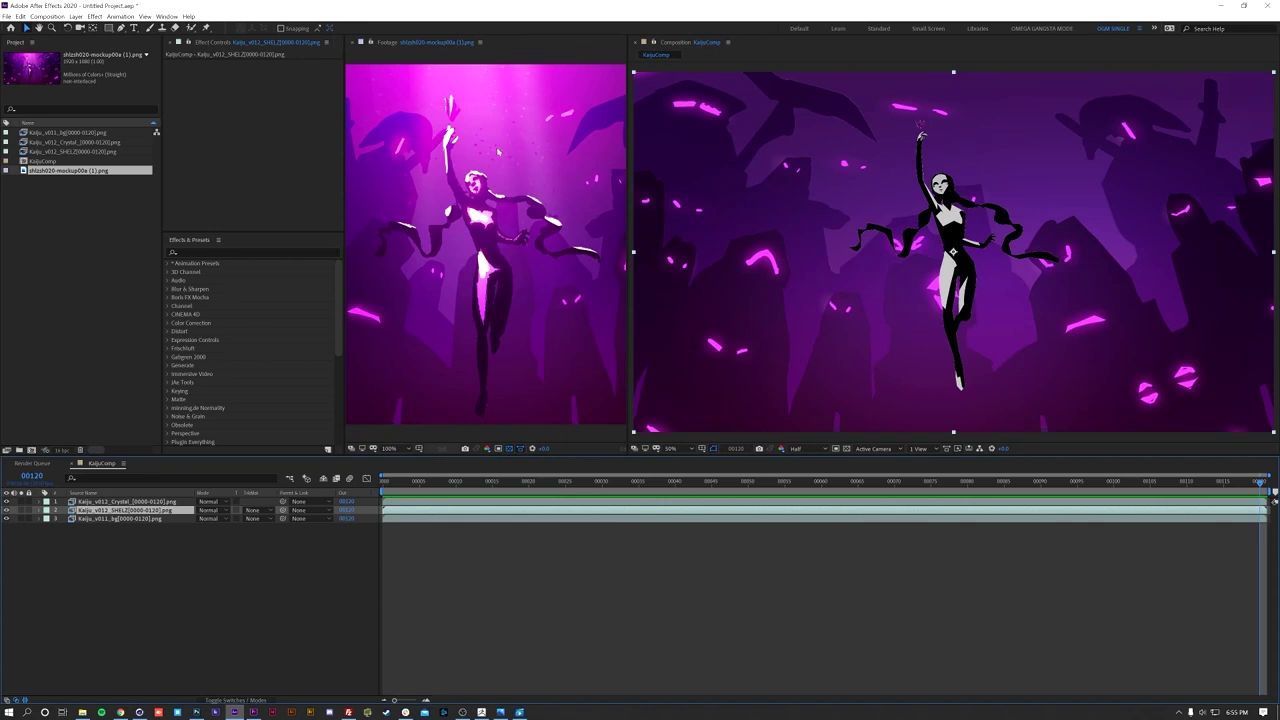The height and width of the screenshot is (720, 1280).
Task: Take snapshot in Footage viewer
Action: point(465,449)
